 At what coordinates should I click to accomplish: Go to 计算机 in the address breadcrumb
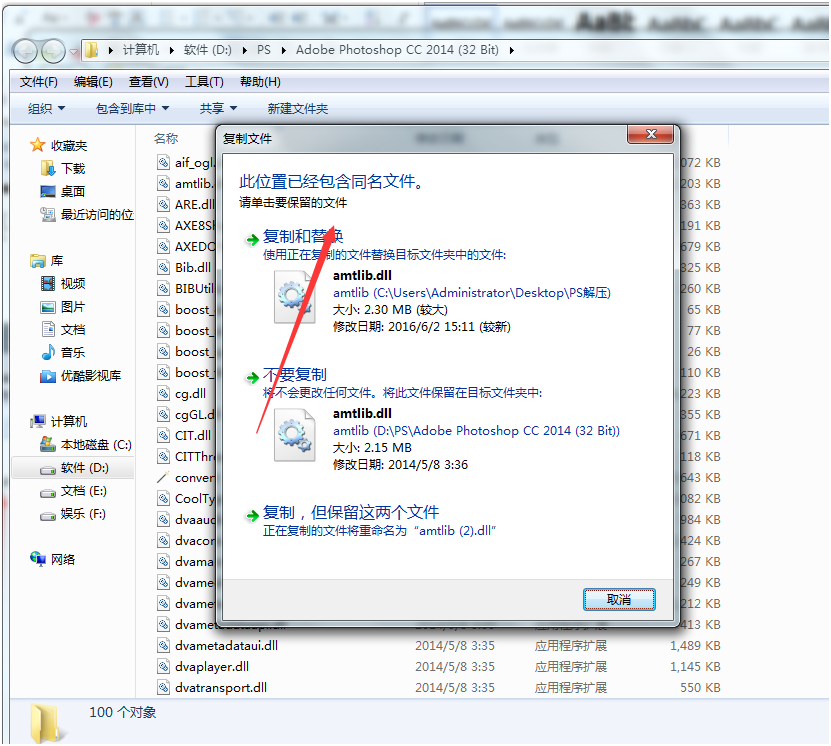(141, 50)
